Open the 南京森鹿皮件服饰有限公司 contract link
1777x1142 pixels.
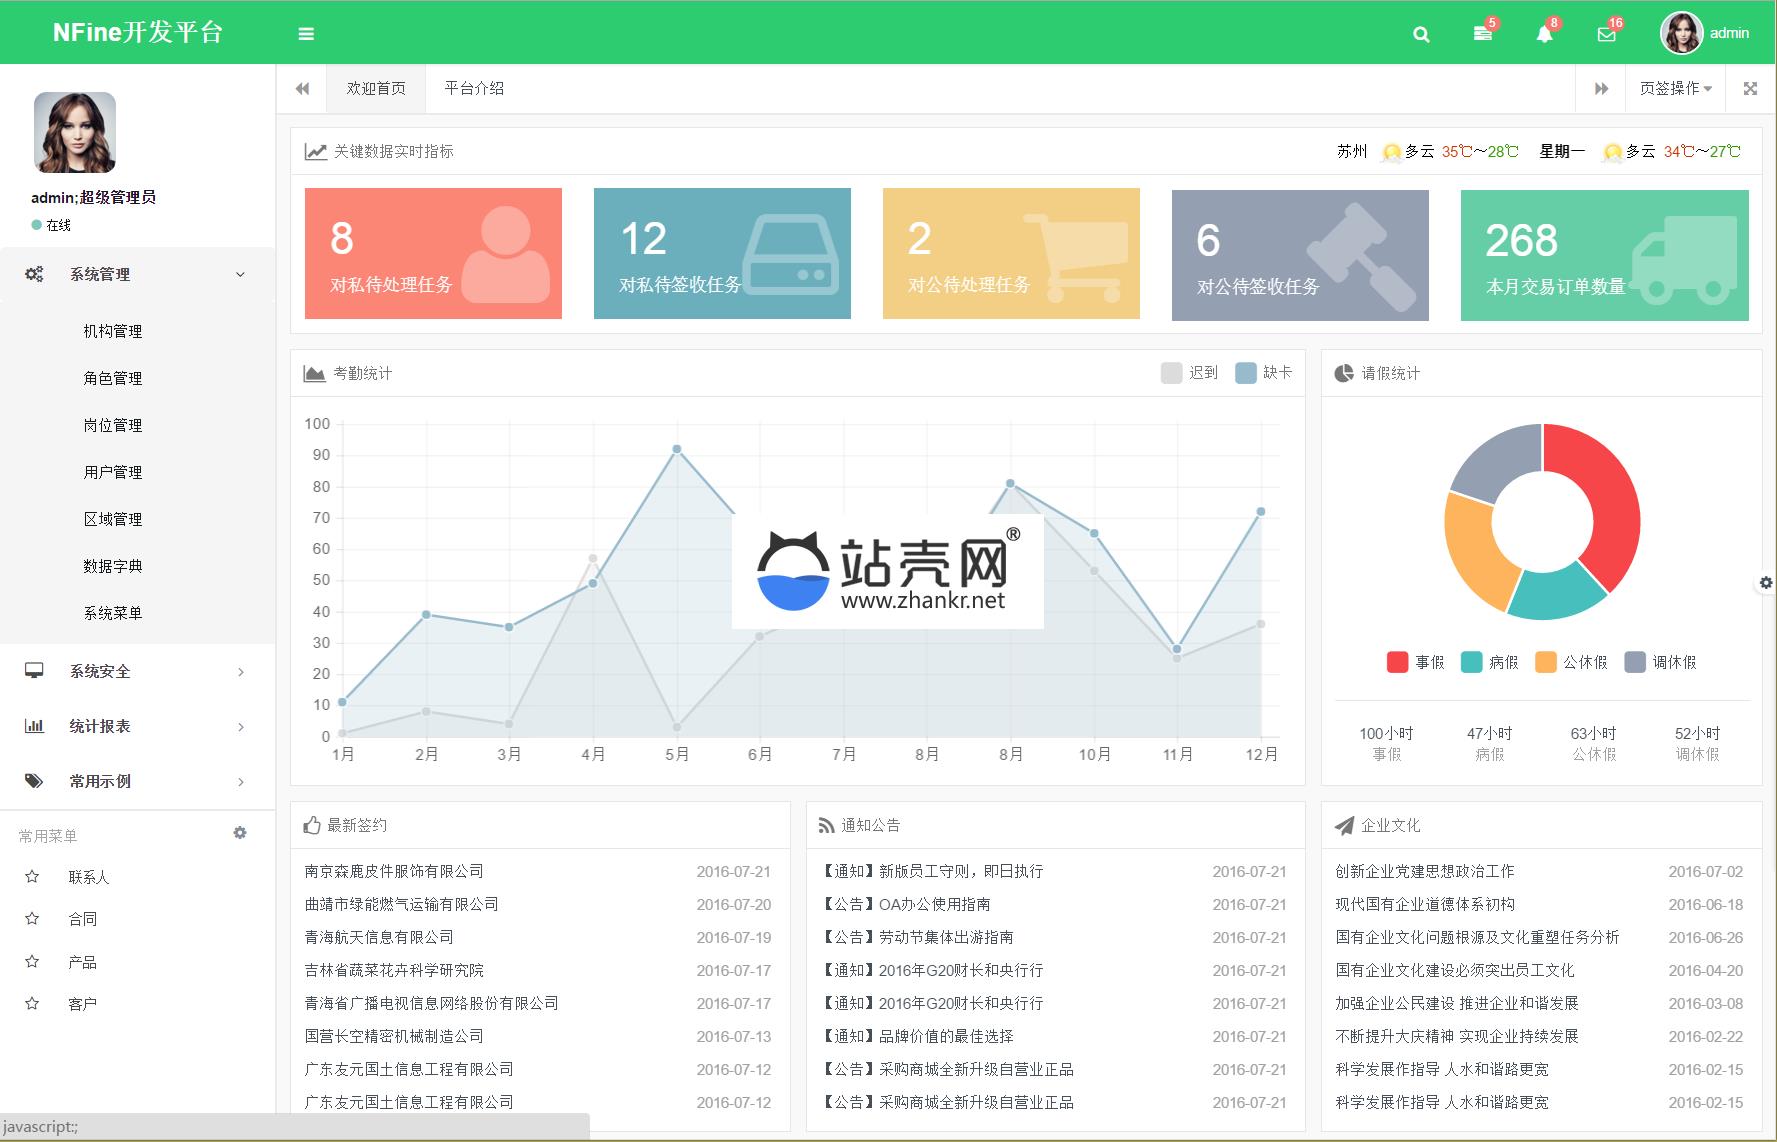[x=394, y=871]
